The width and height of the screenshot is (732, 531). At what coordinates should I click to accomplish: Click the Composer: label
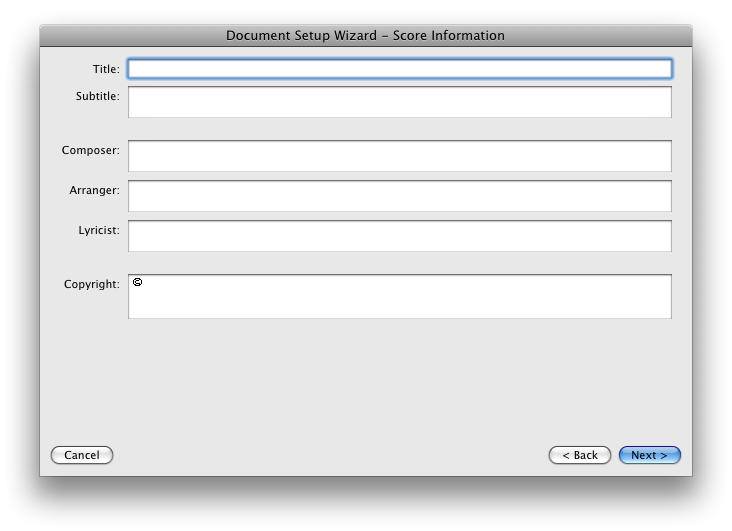coord(91,150)
